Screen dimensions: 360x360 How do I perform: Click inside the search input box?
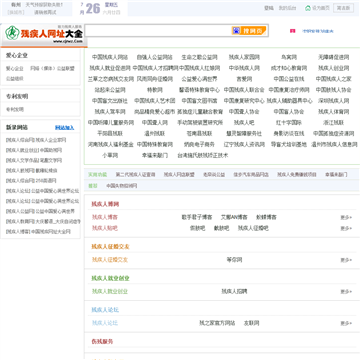[158, 31]
